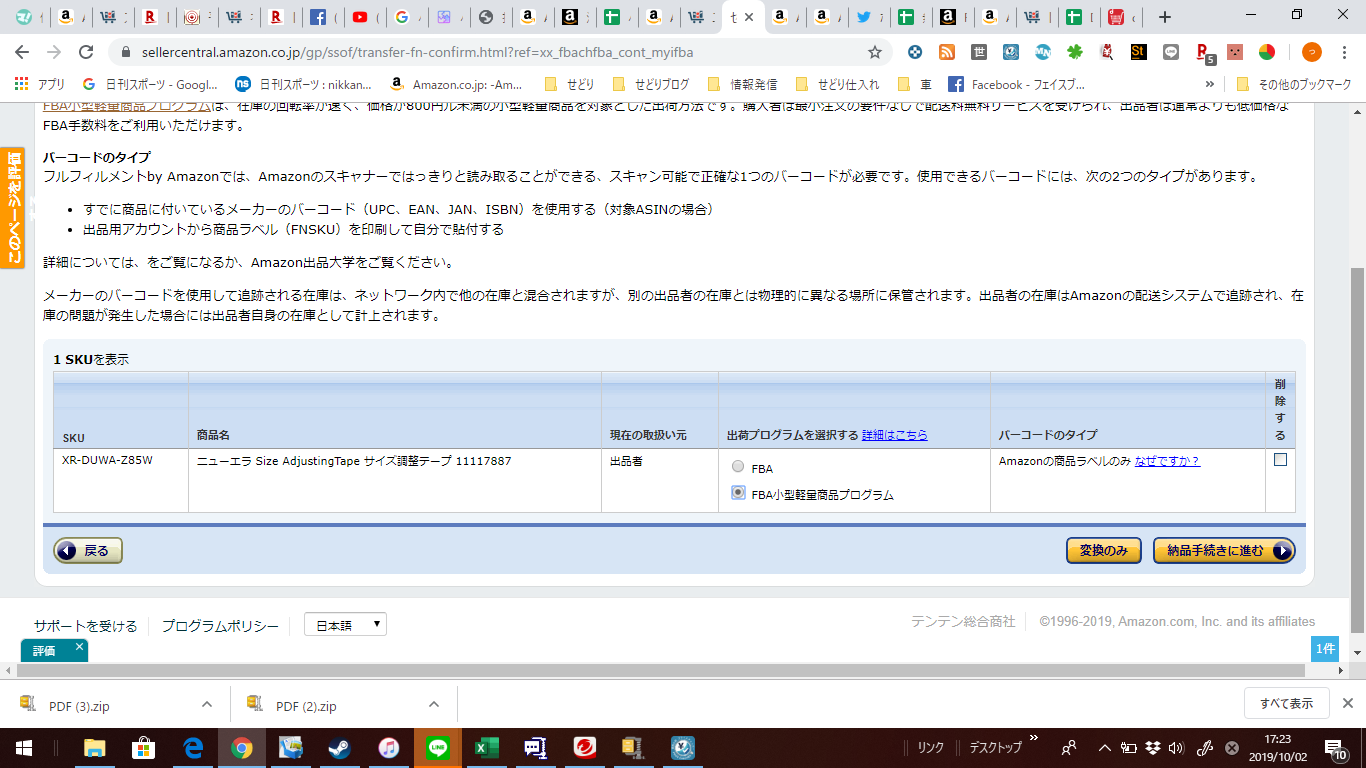Click the 戻る button
The width and height of the screenshot is (1366, 768).
tap(88, 550)
